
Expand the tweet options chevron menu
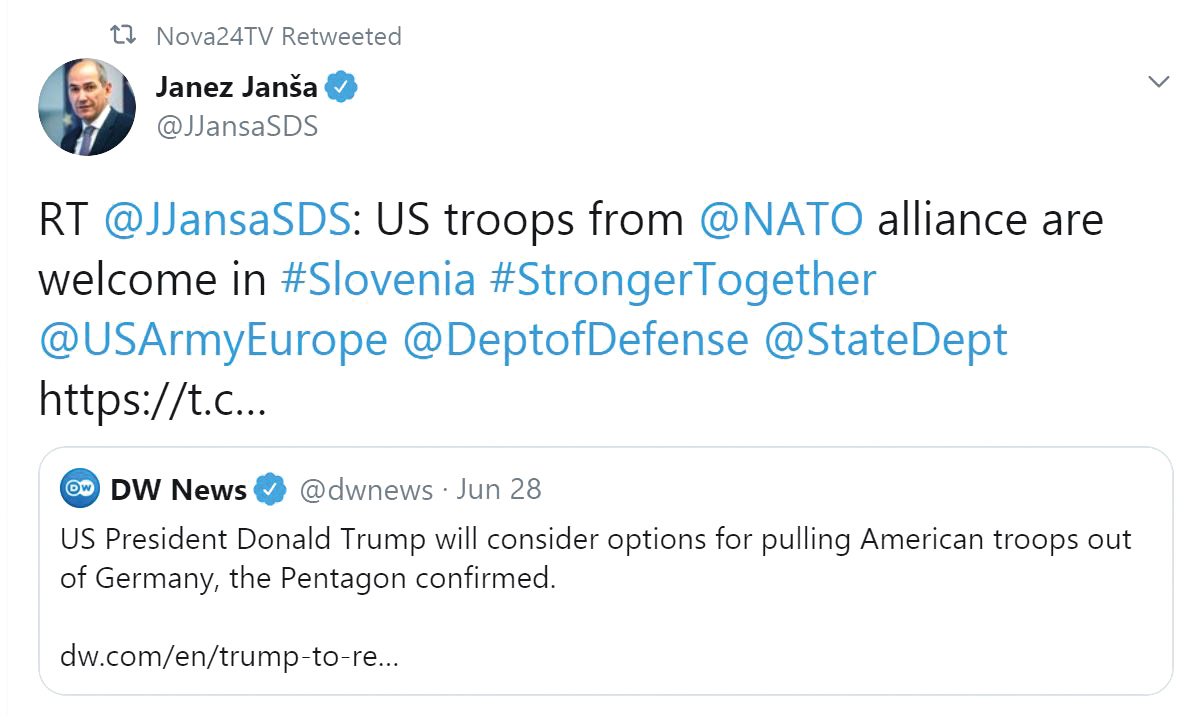pyautogui.click(x=1159, y=82)
